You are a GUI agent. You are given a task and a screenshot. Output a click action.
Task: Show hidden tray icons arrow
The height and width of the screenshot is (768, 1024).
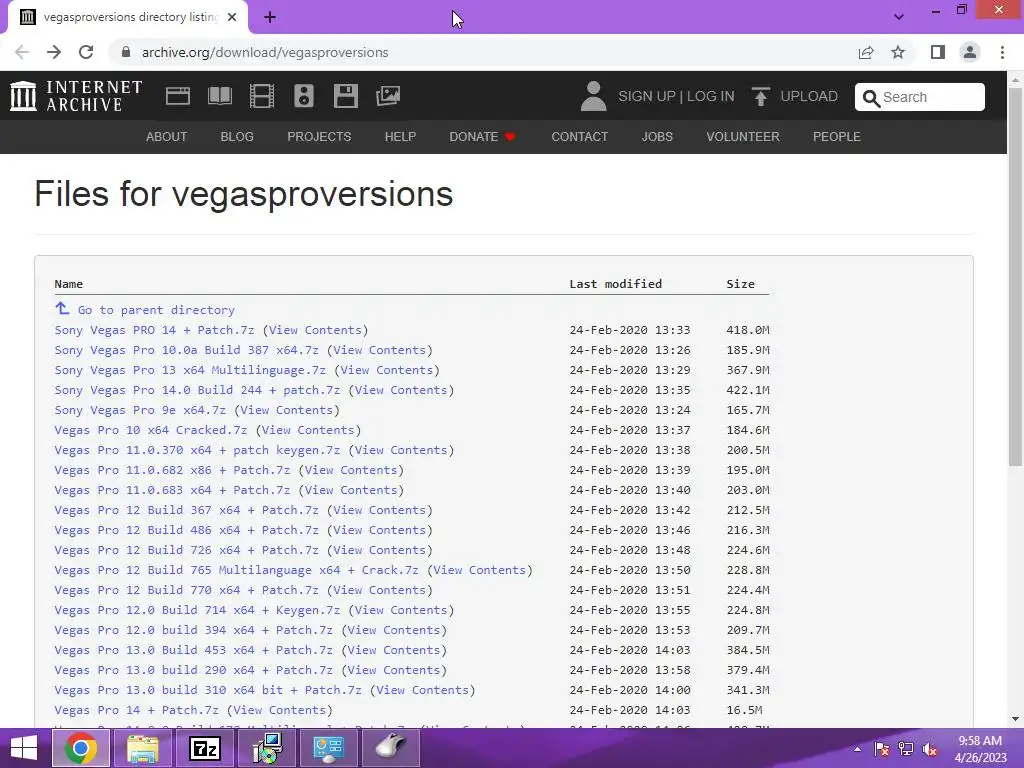coord(857,749)
